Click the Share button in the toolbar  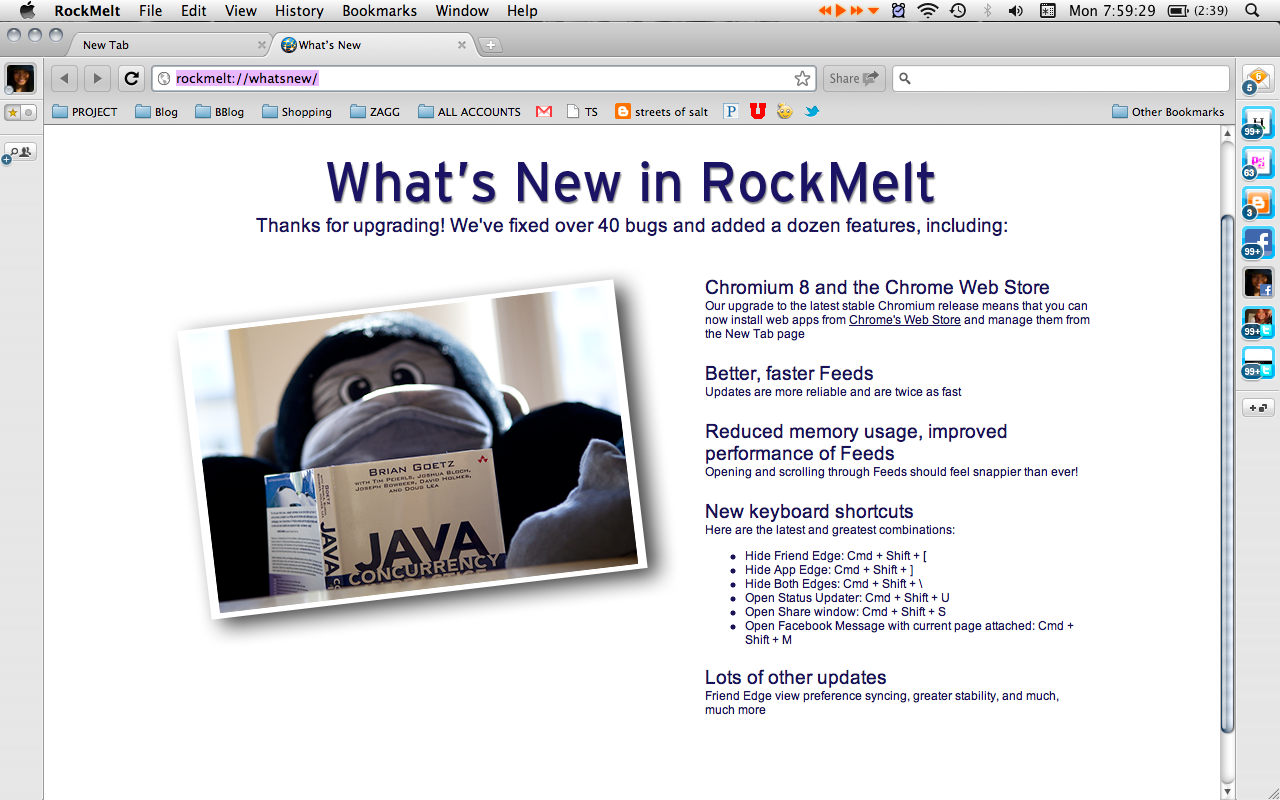click(853, 78)
